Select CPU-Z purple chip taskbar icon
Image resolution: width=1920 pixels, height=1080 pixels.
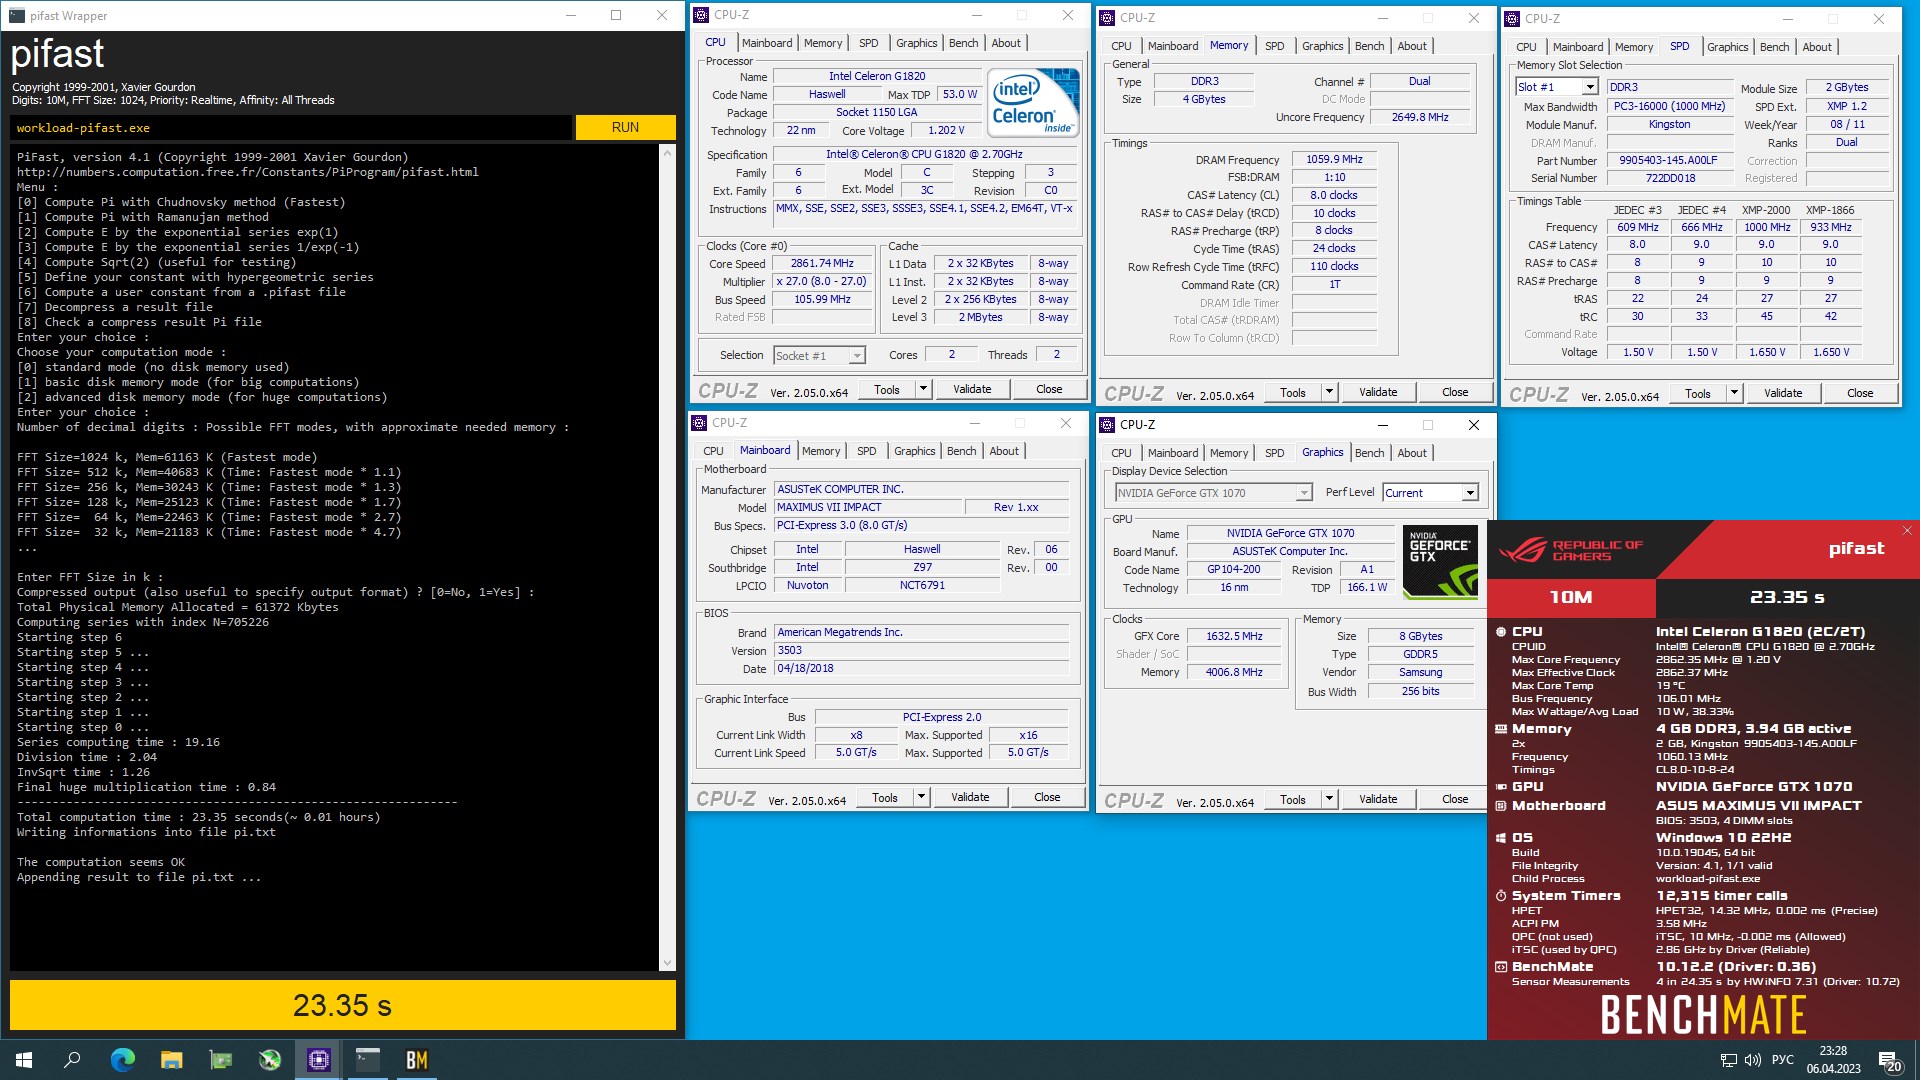coord(319,1060)
